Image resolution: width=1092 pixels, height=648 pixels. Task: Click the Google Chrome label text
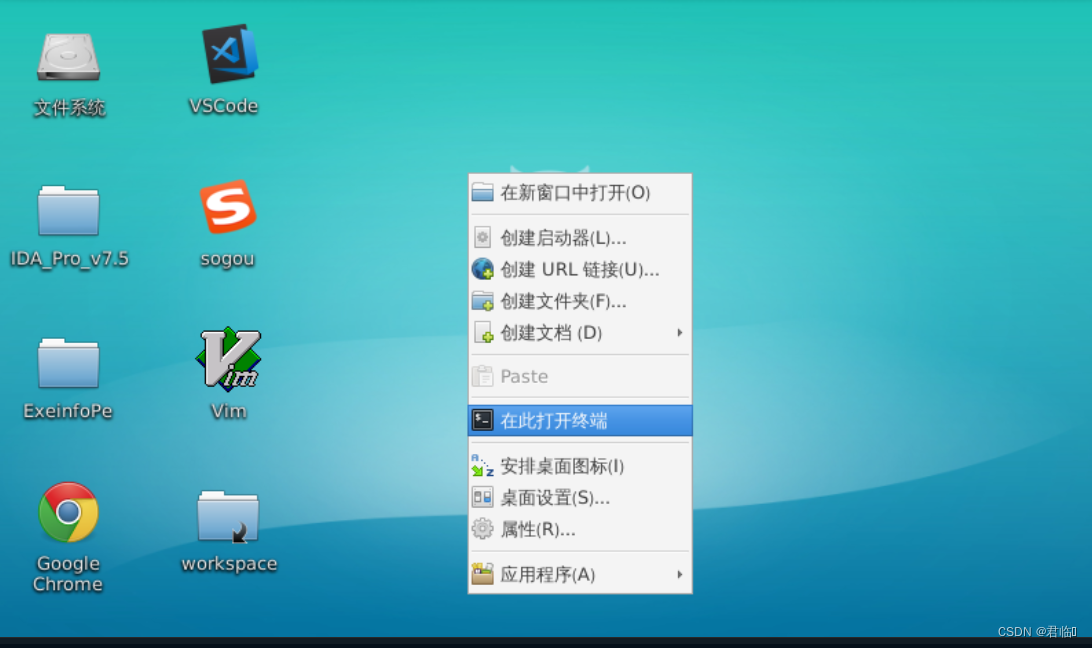[68, 573]
